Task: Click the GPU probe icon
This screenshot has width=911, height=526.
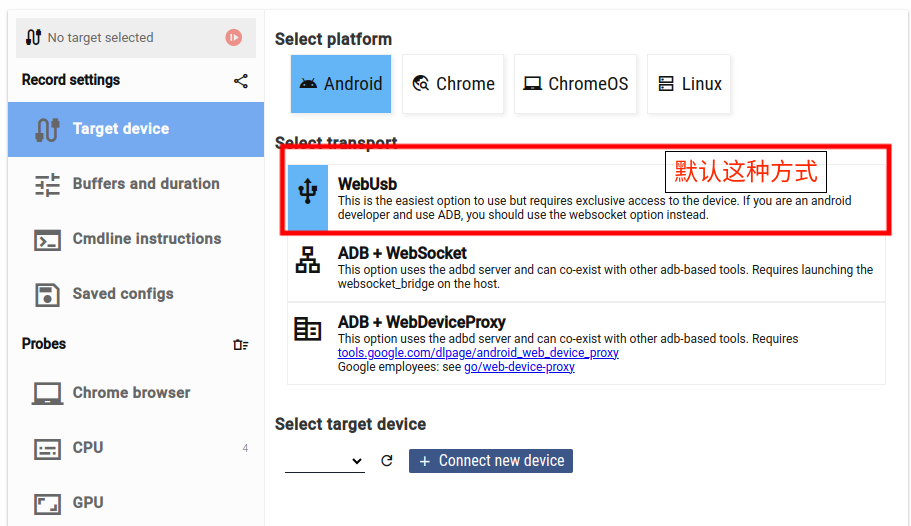Action: click(x=48, y=504)
